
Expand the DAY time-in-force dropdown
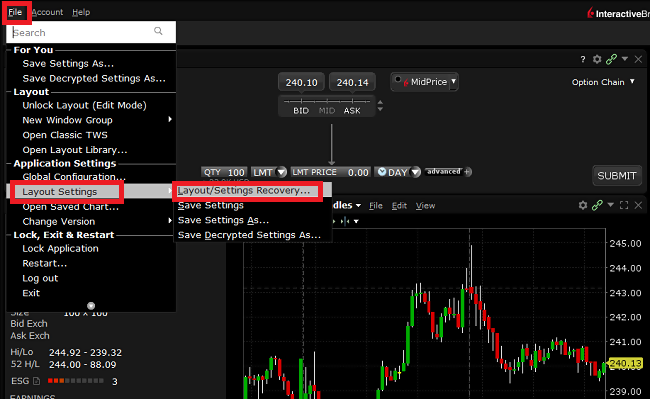pyautogui.click(x=397, y=172)
